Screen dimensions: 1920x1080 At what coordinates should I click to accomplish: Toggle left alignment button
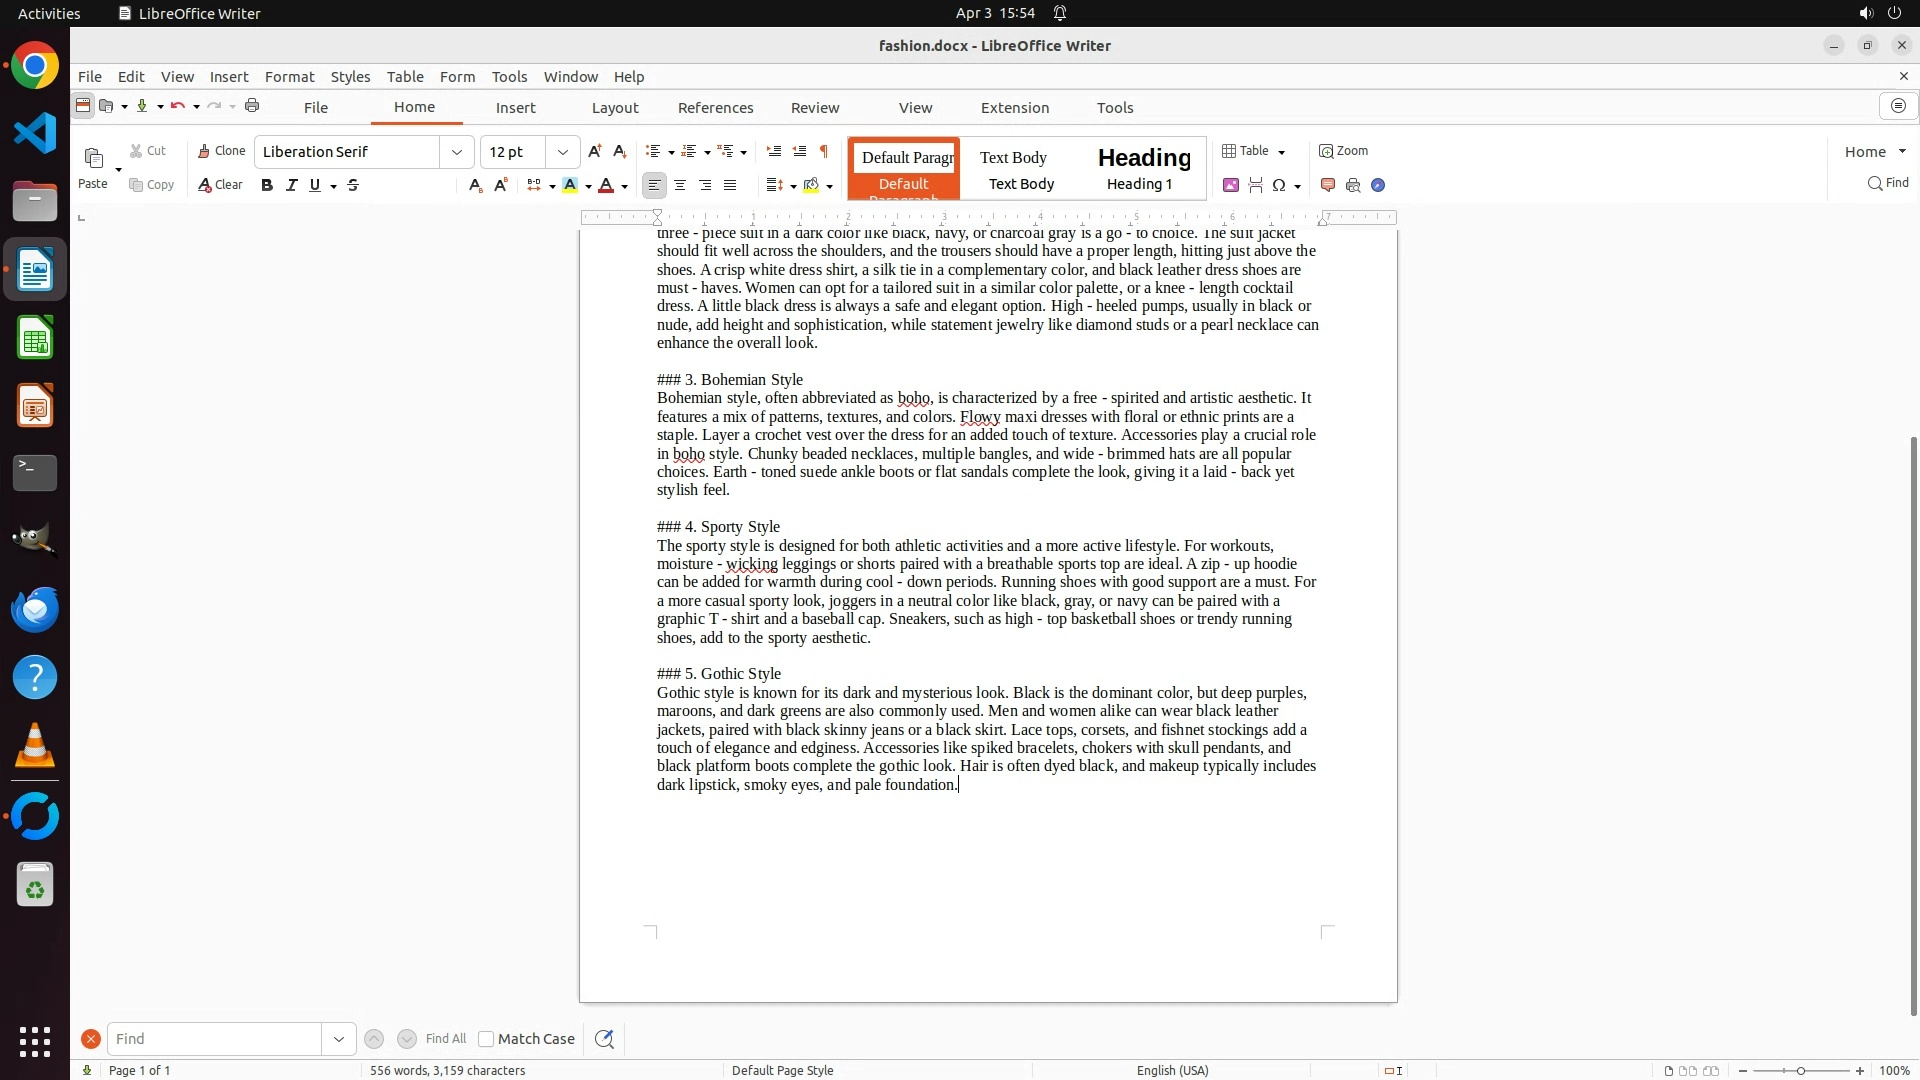pyautogui.click(x=654, y=185)
